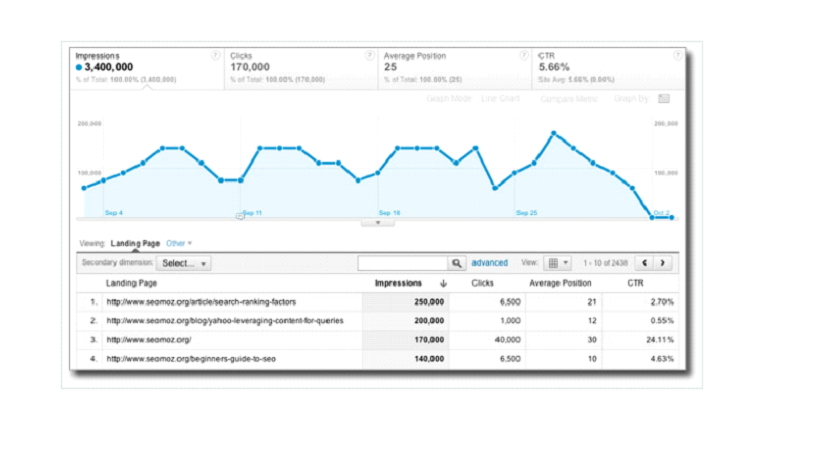Click the Impressions metric help icon
Image resolution: width=819 pixels, height=460 pixels.
(x=215, y=55)
